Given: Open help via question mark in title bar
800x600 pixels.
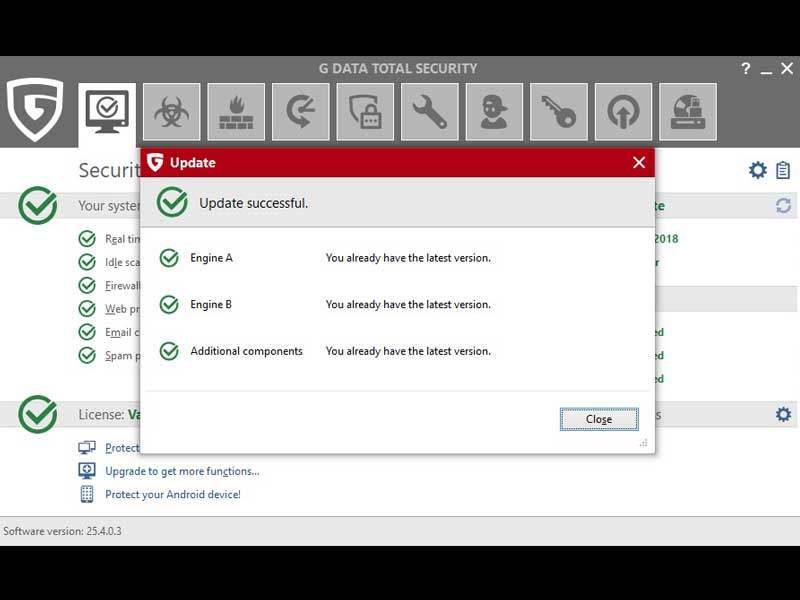Looking at the screenshot, I should pos(745,69).
